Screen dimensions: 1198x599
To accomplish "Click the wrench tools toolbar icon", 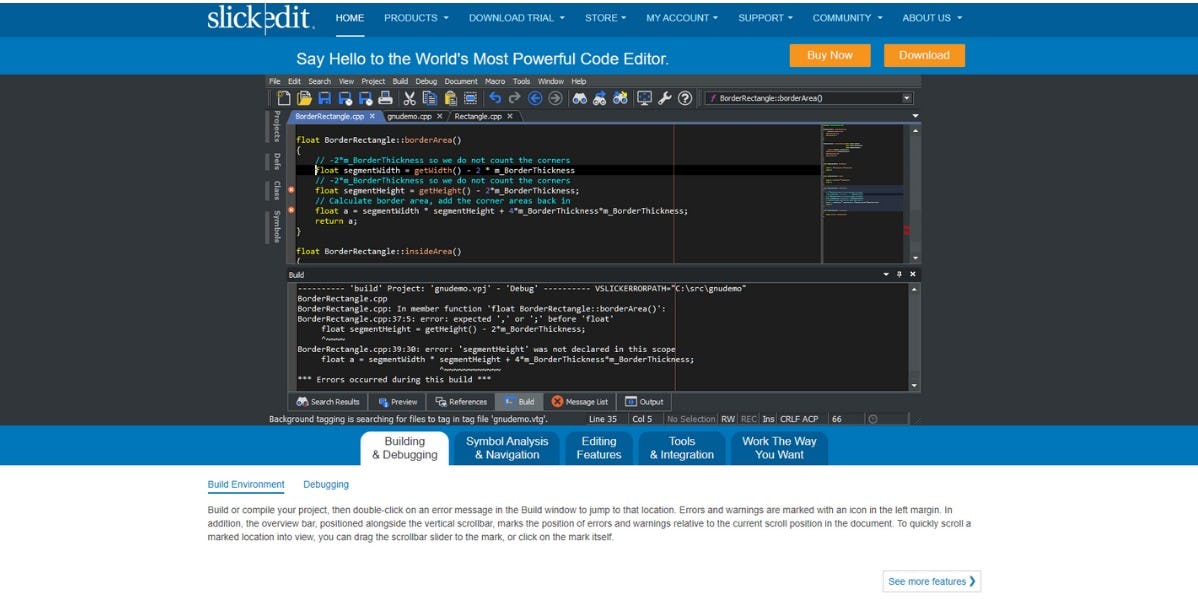I will click(x=665, y=98).
